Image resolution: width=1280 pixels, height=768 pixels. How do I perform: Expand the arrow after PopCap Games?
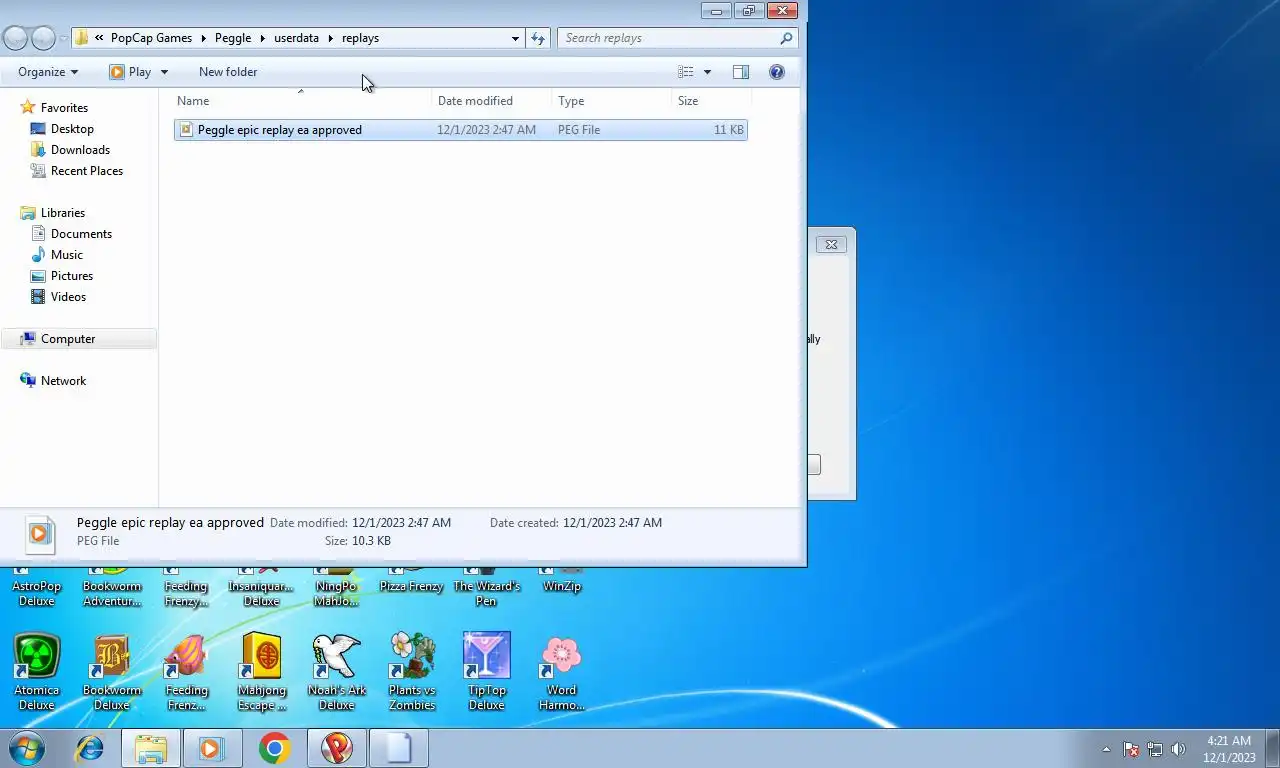click(x=203, y=38)
